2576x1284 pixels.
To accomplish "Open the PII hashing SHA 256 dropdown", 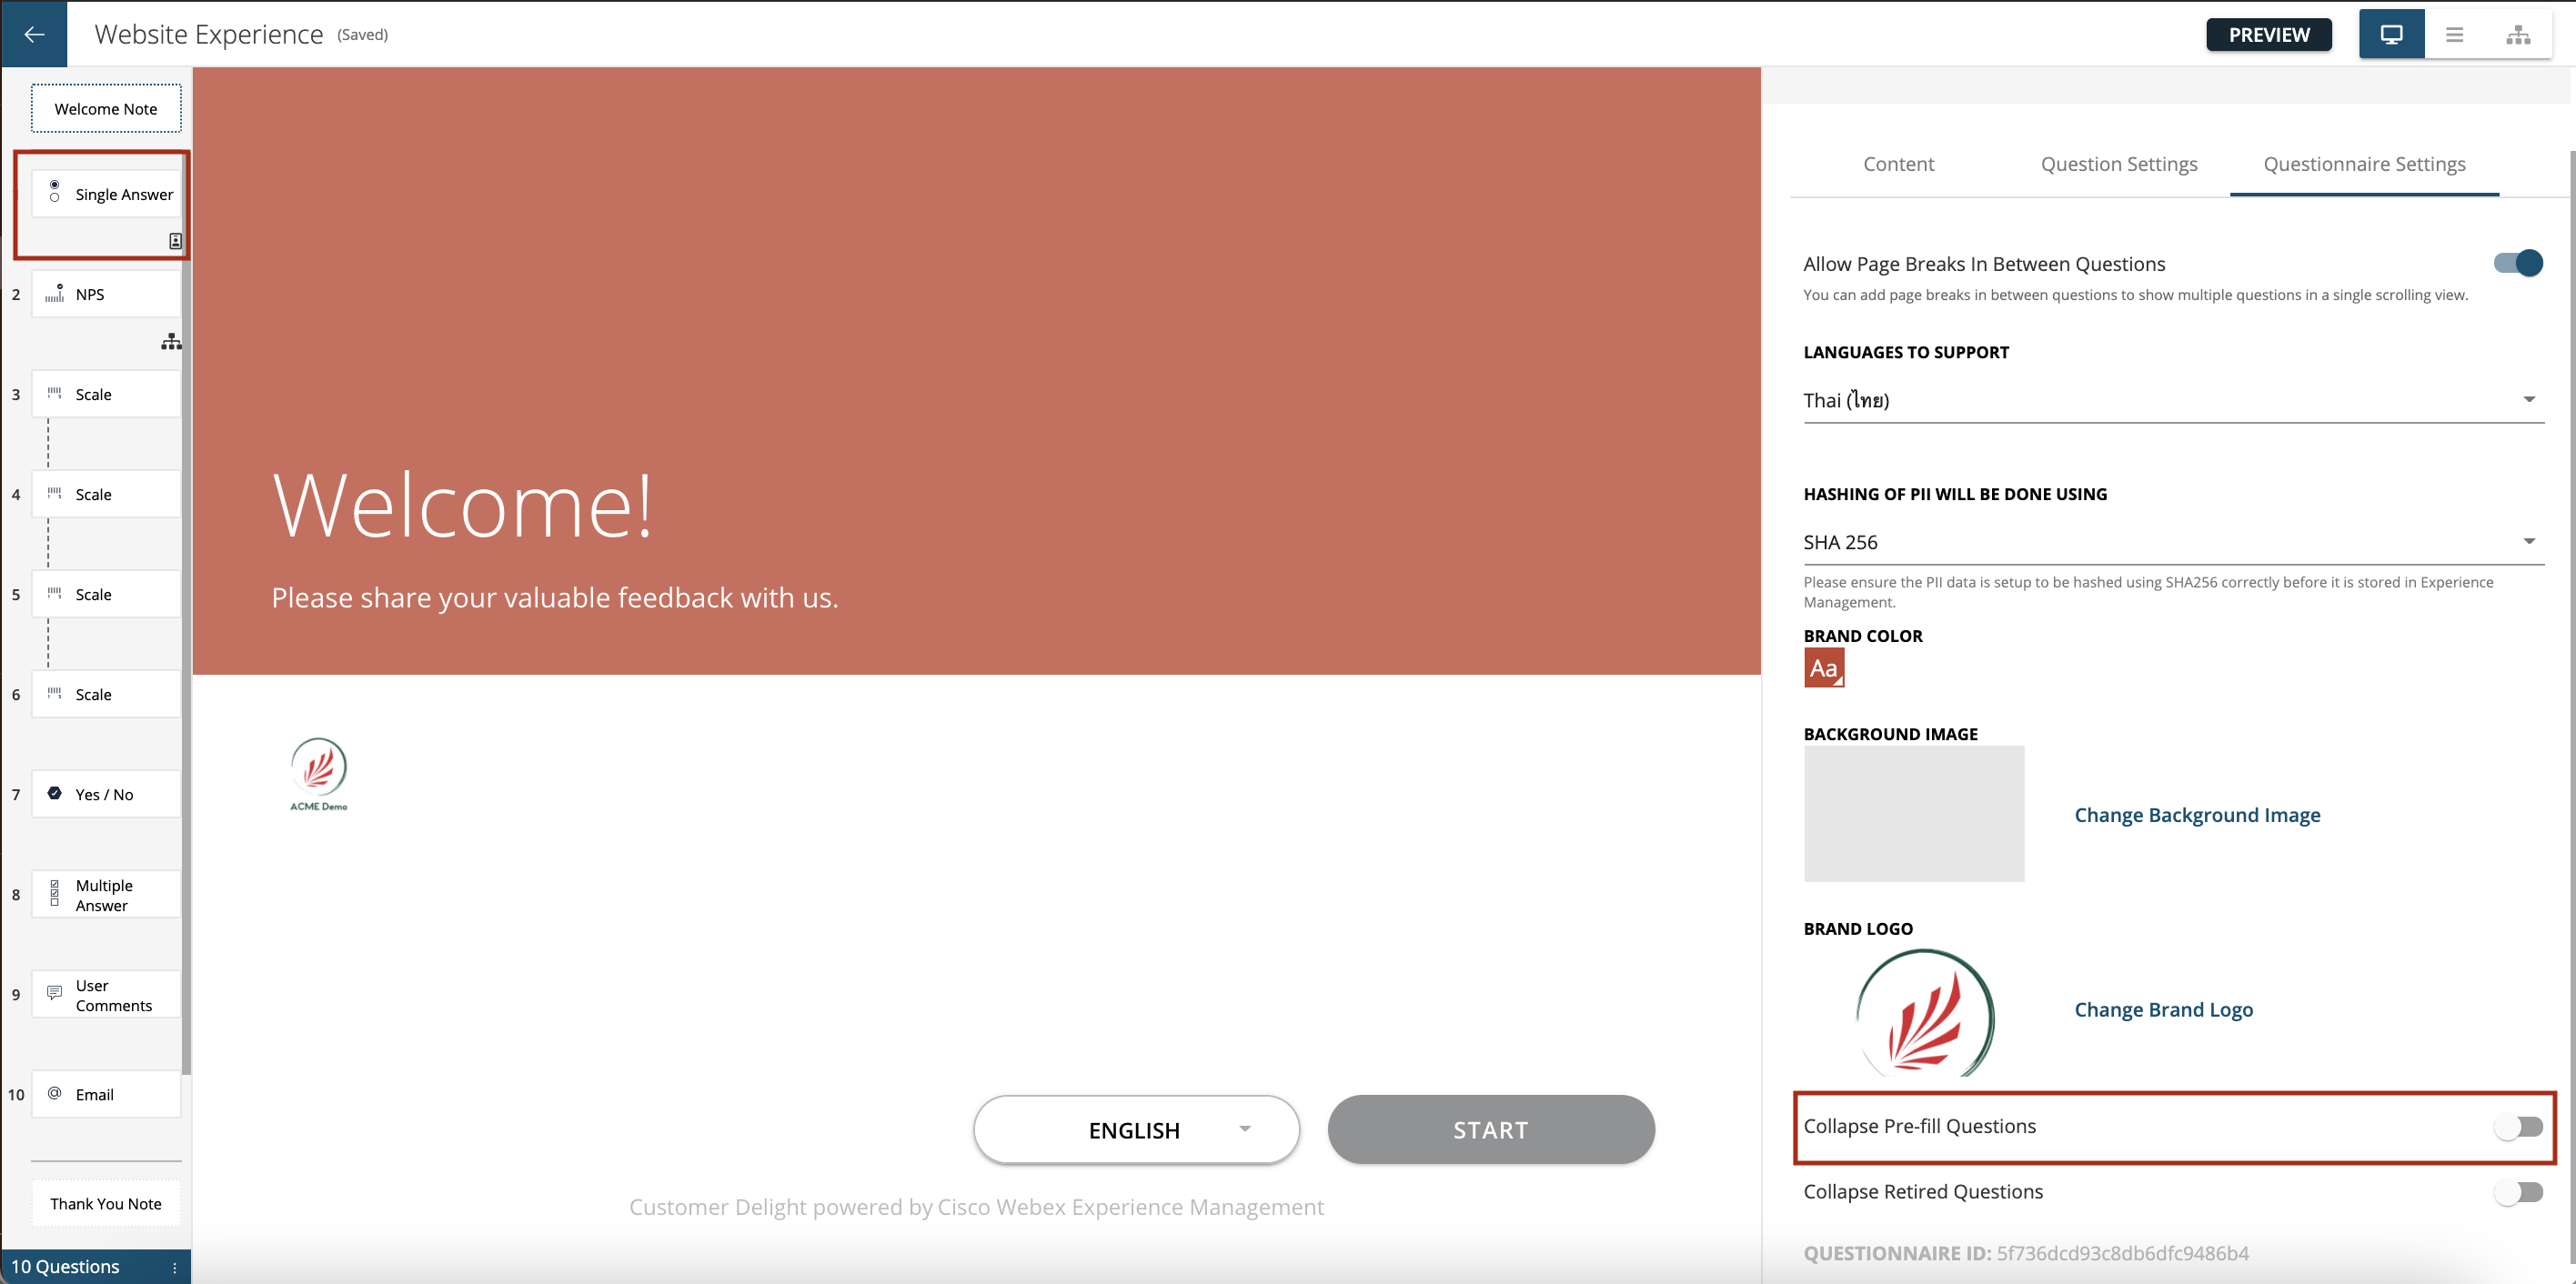I will click(x=2173, y=542).
